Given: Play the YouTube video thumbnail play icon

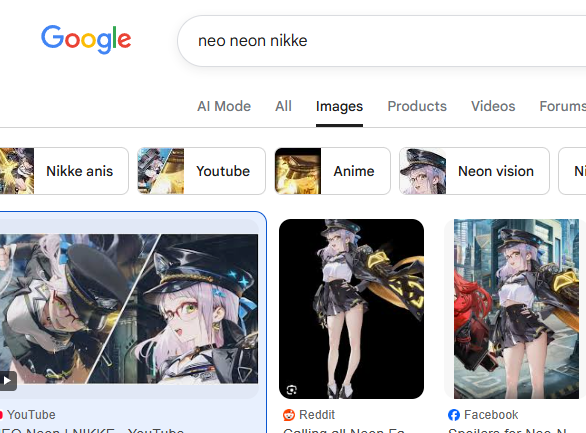Looking at the screenshot, I should click(7, 381).
